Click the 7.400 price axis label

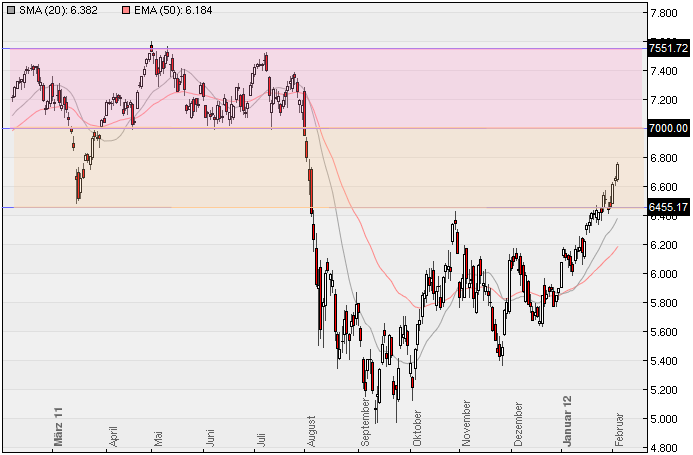click(x=664, y=71)
